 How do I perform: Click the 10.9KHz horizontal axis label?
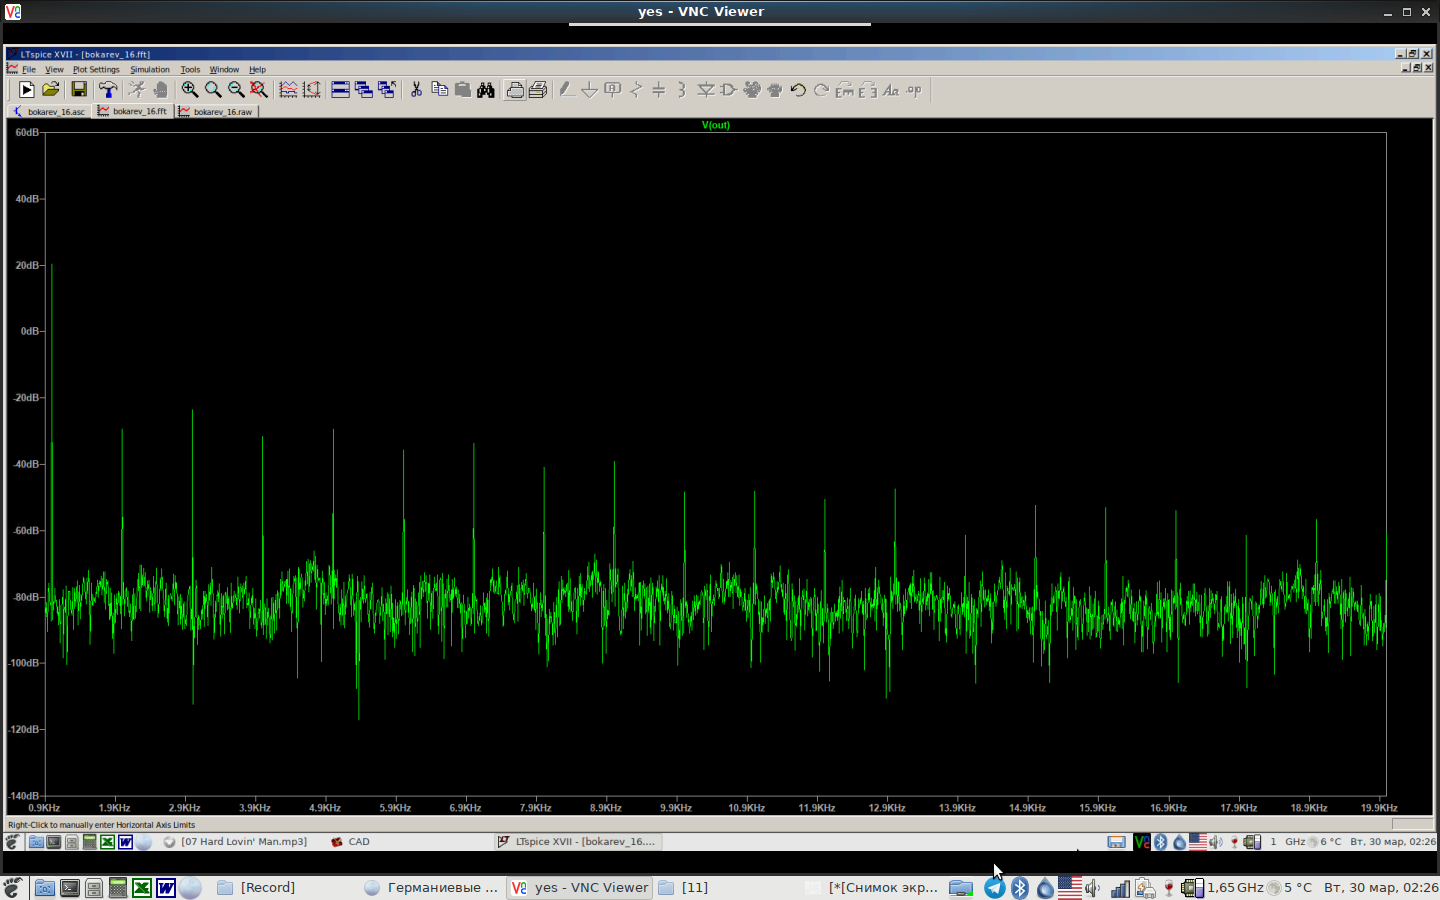[746, 808]
